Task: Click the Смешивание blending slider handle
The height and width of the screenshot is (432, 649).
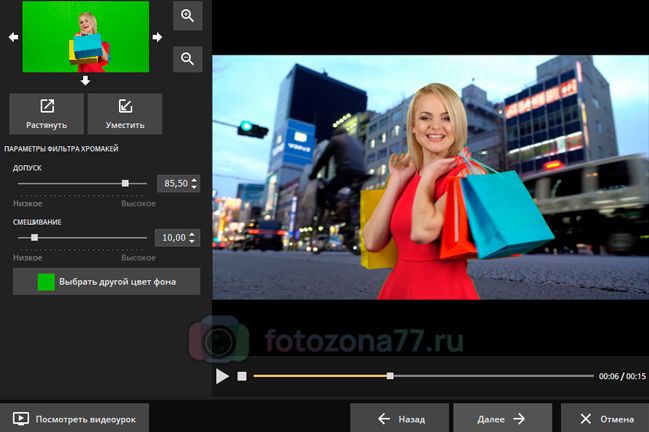Action: (35, 238)
